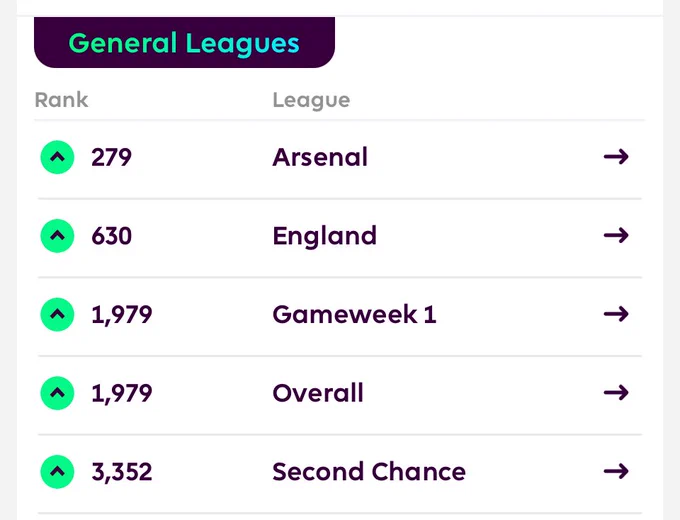Select the Gameweek 1 league name
The width and height of the screenshot is (680, 520).
point(354,314)
